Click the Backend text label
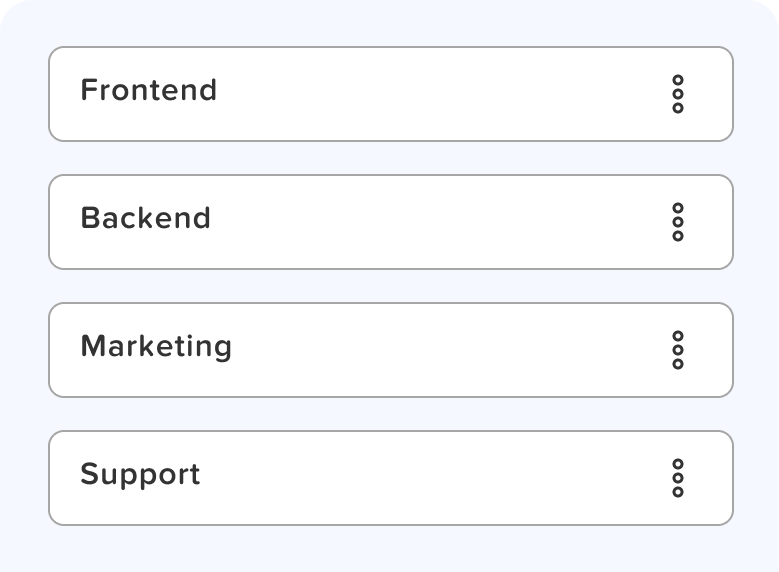Screen dimensions: 779x572 coord(145,218)
